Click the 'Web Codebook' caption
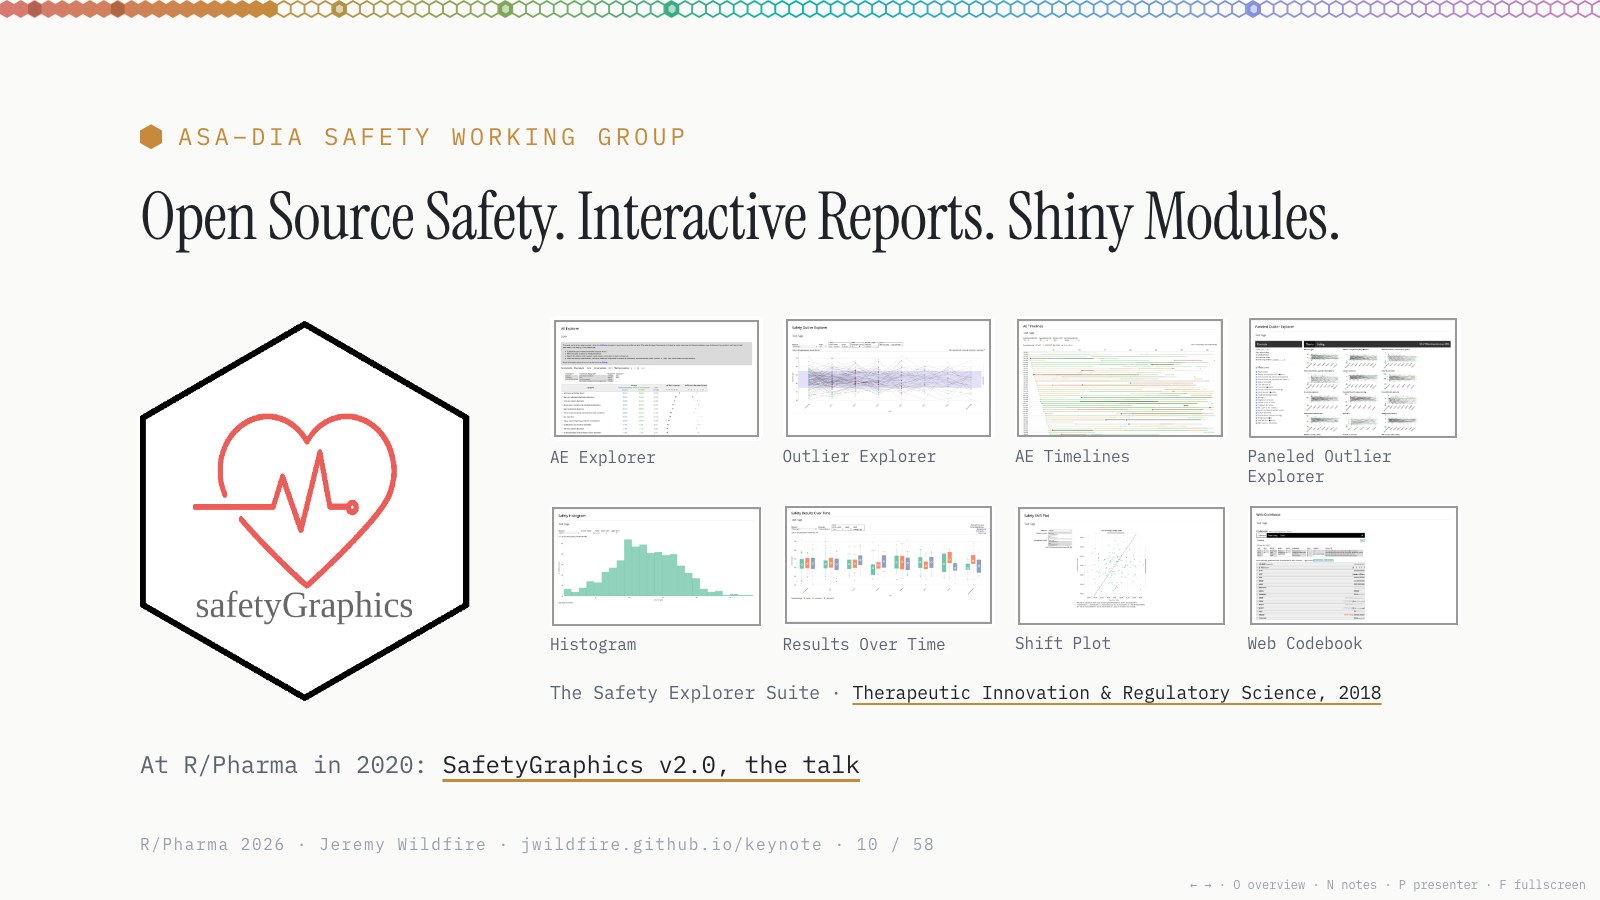 pos(1305,643)
